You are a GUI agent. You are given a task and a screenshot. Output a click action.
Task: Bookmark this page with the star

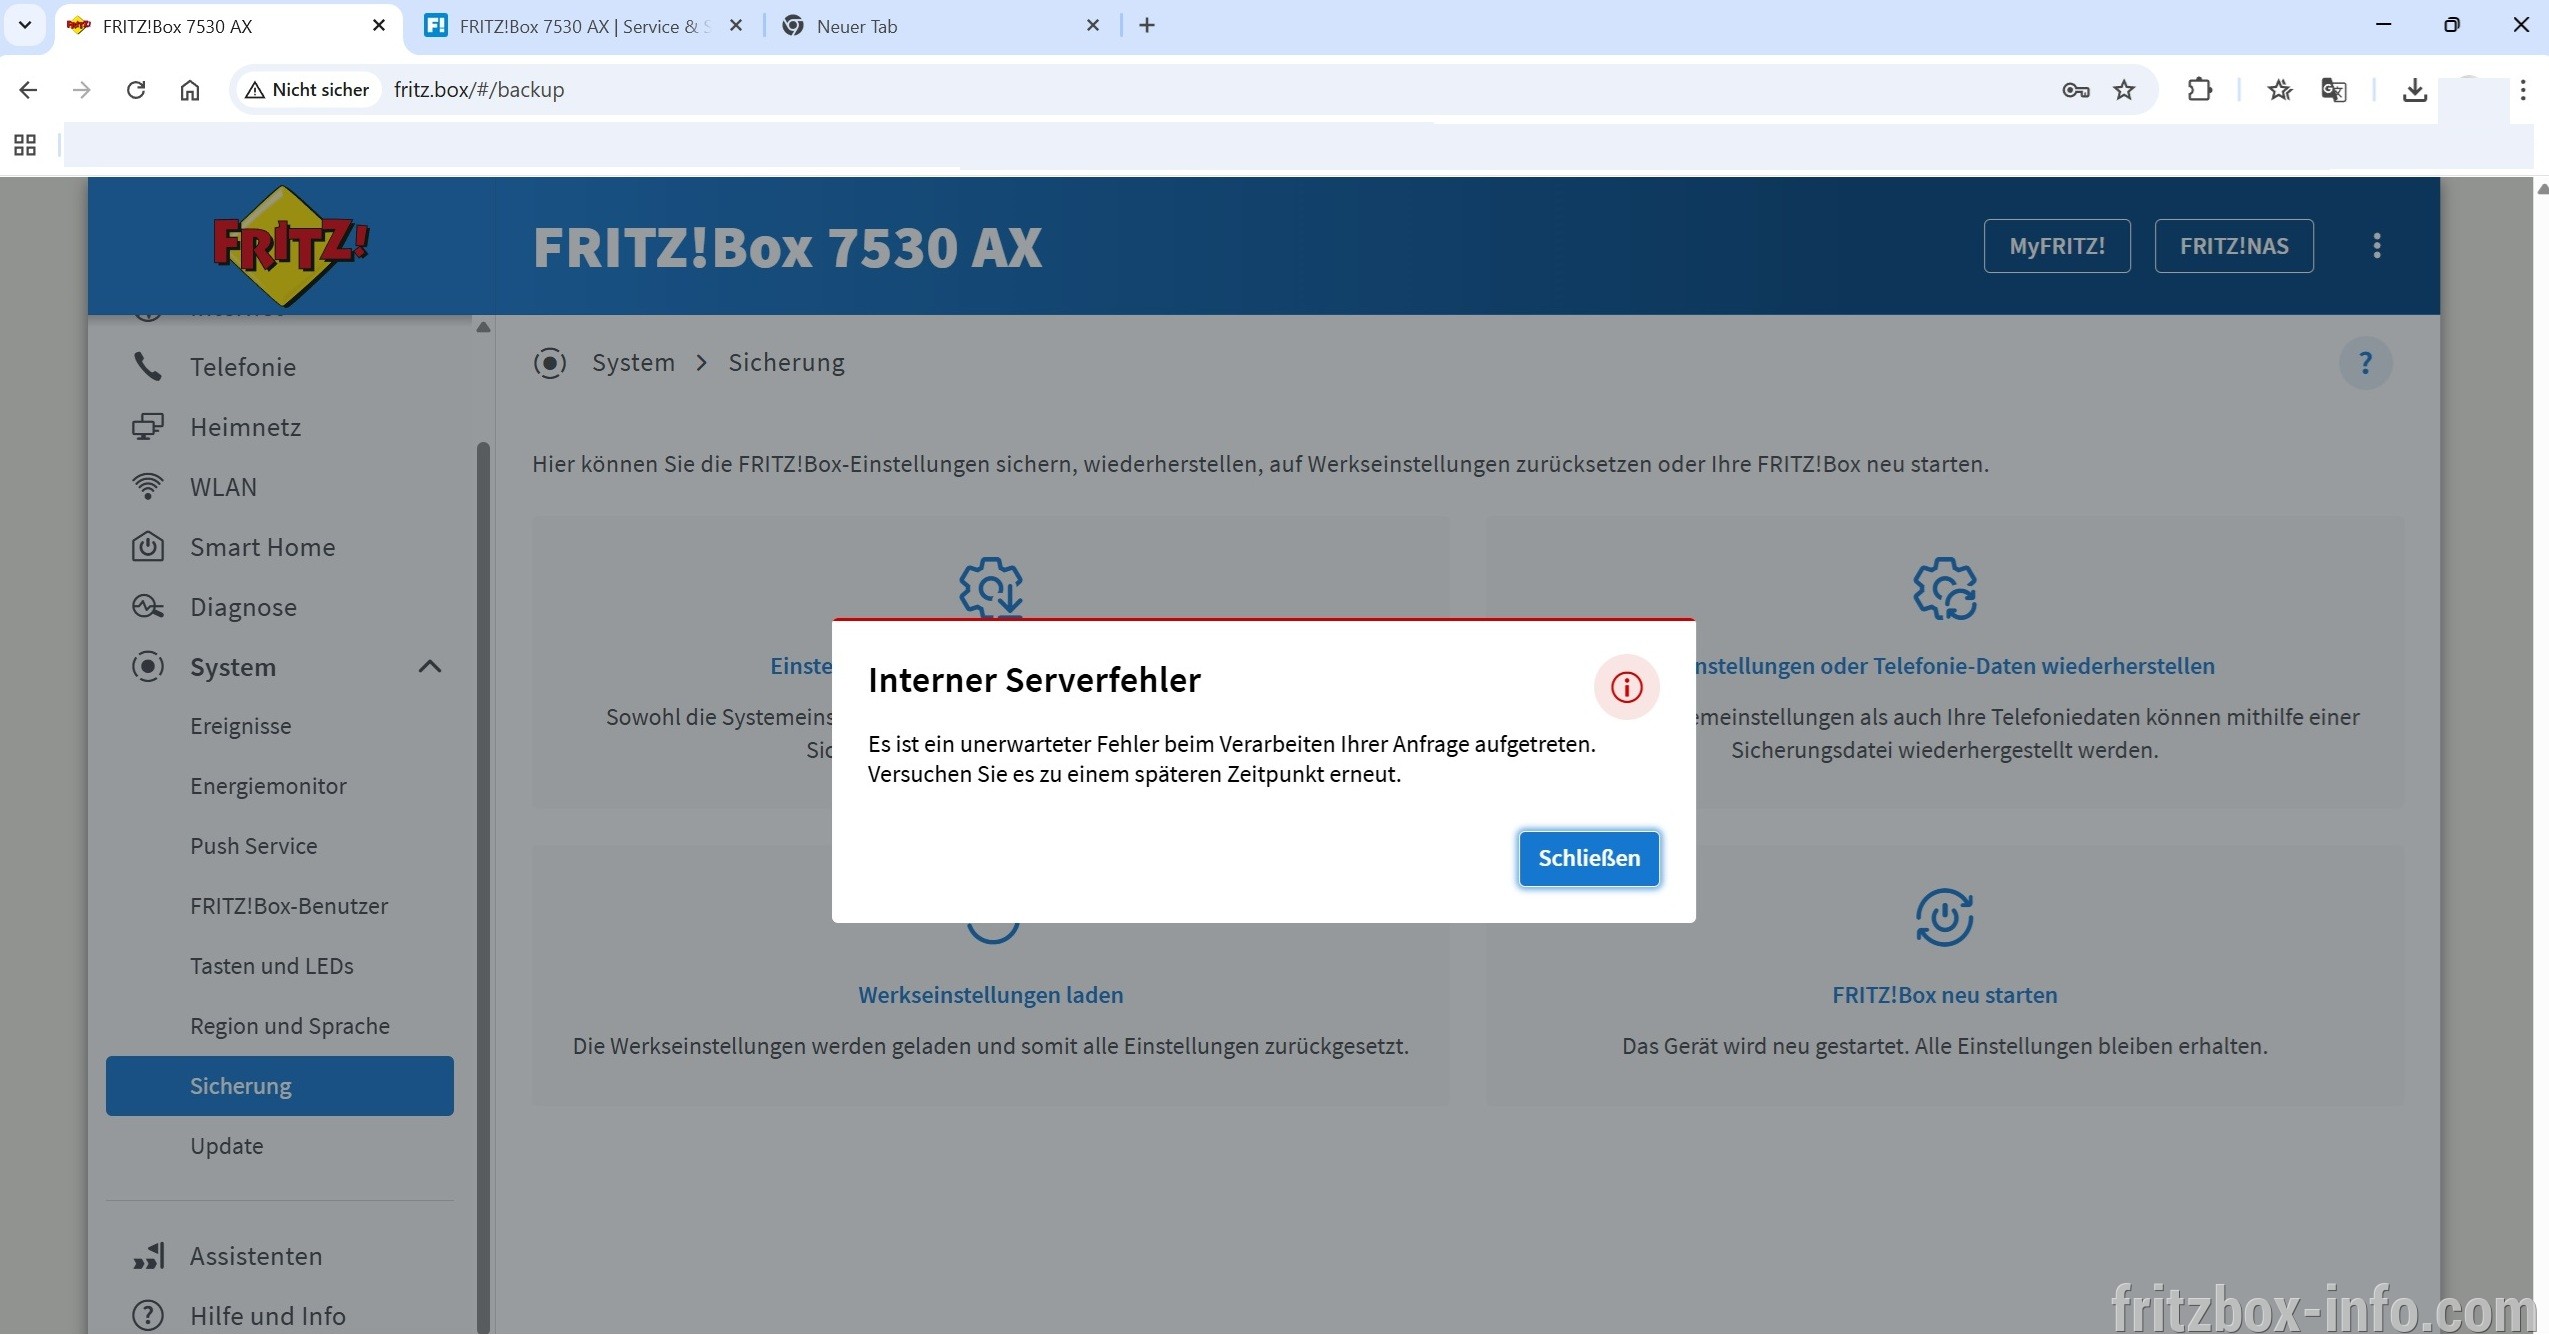2124,90
